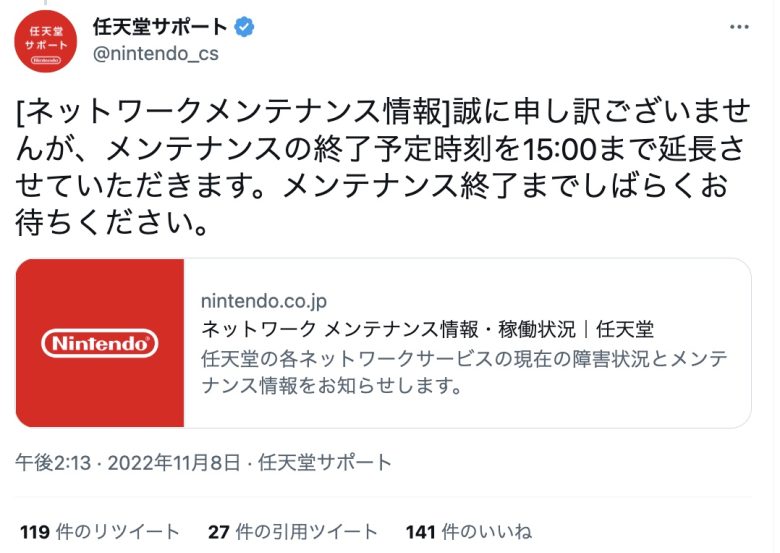Click the link card description text
This screenshot has height=553, width=780.
463,371
